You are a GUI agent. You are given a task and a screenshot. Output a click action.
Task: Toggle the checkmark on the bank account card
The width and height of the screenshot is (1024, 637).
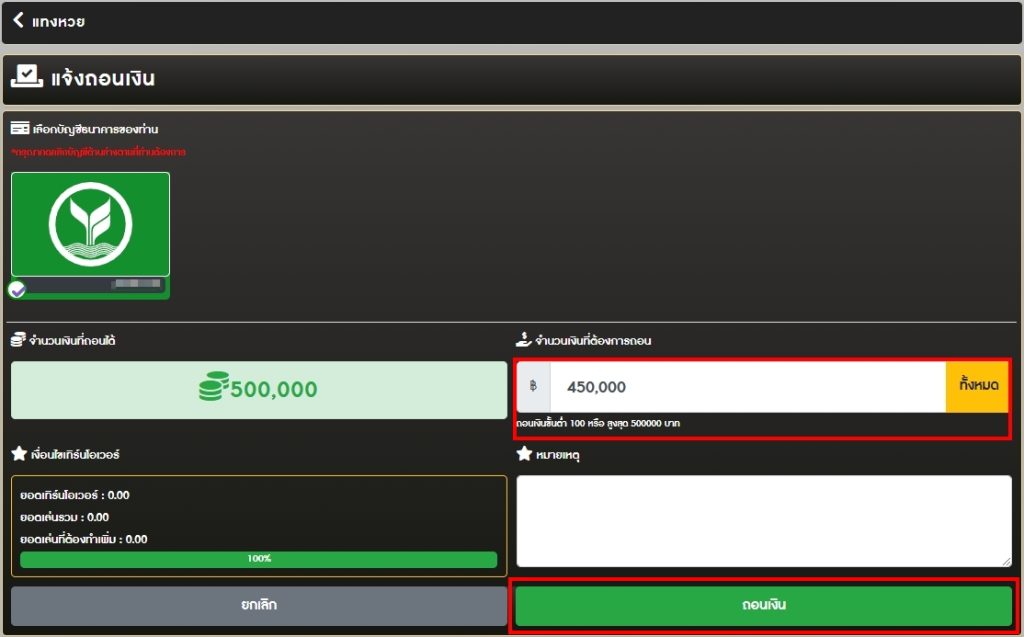18,289
